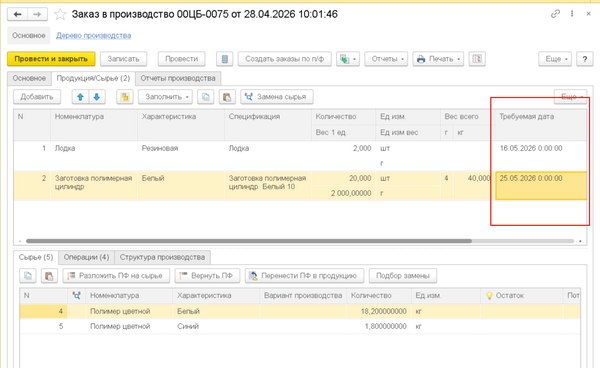Paste rows icon in the products toolbar
The image size is (600, 368).
[x=227, y=97]
